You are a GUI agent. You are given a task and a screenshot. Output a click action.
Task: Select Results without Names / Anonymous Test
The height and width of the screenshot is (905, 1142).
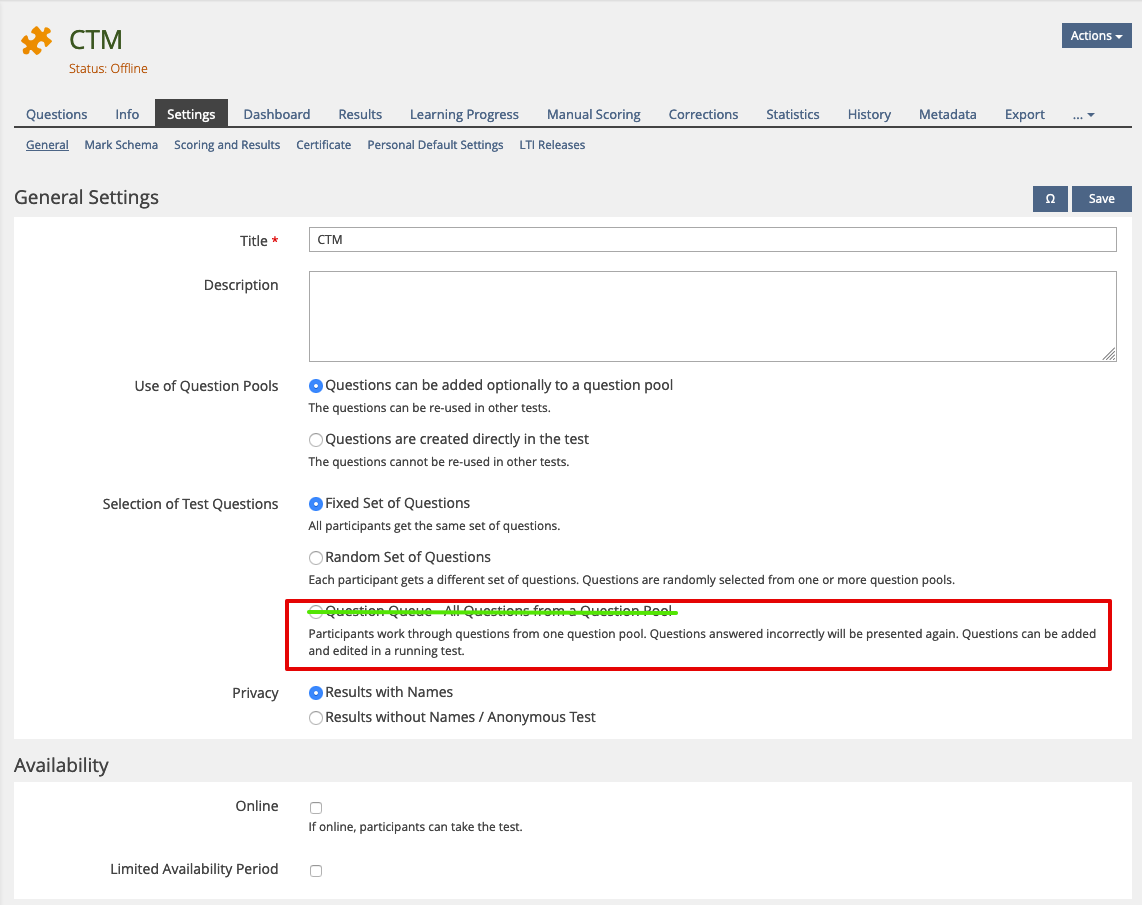tap(316, 718)
